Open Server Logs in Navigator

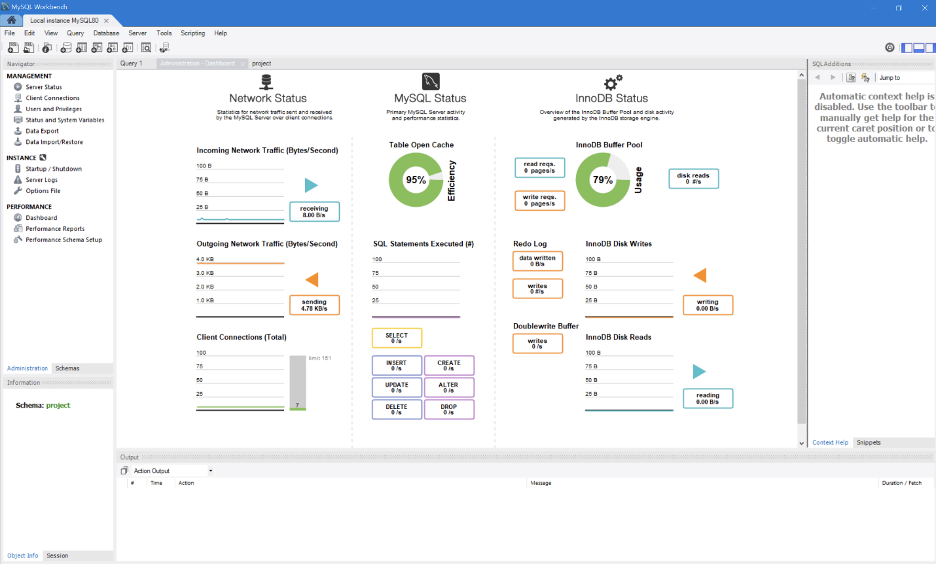[x=41, y=180]
